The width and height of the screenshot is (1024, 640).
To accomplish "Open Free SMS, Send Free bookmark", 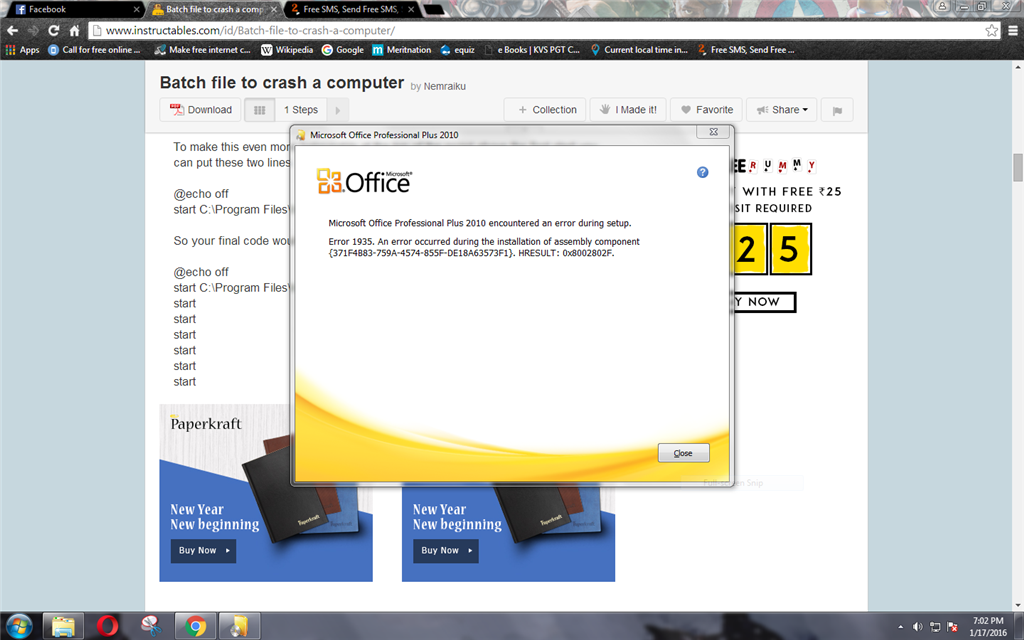I will [746, 50].
